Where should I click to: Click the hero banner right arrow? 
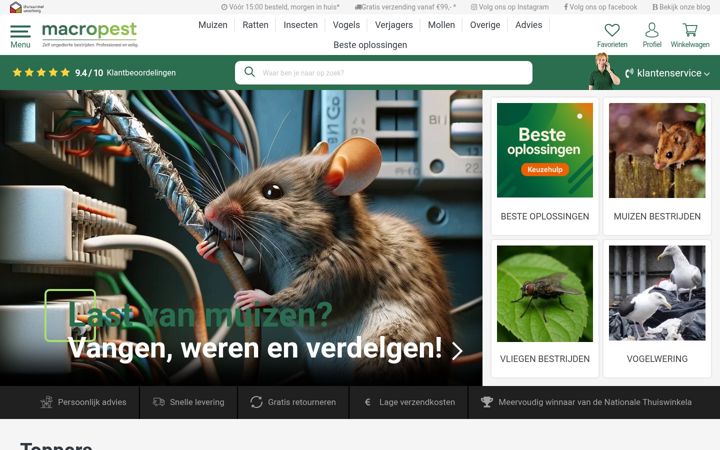(456, 351)
